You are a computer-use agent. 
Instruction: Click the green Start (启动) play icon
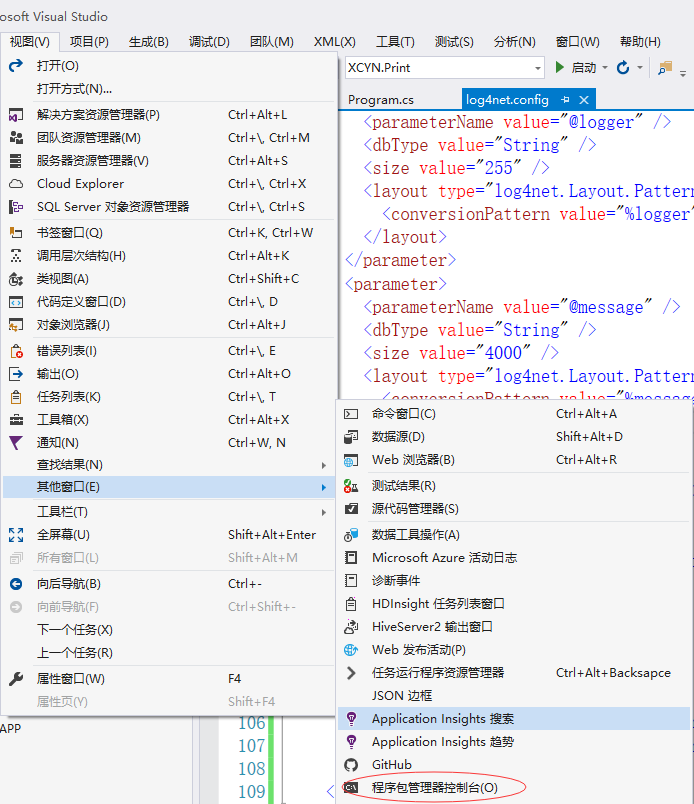[560, 67]
